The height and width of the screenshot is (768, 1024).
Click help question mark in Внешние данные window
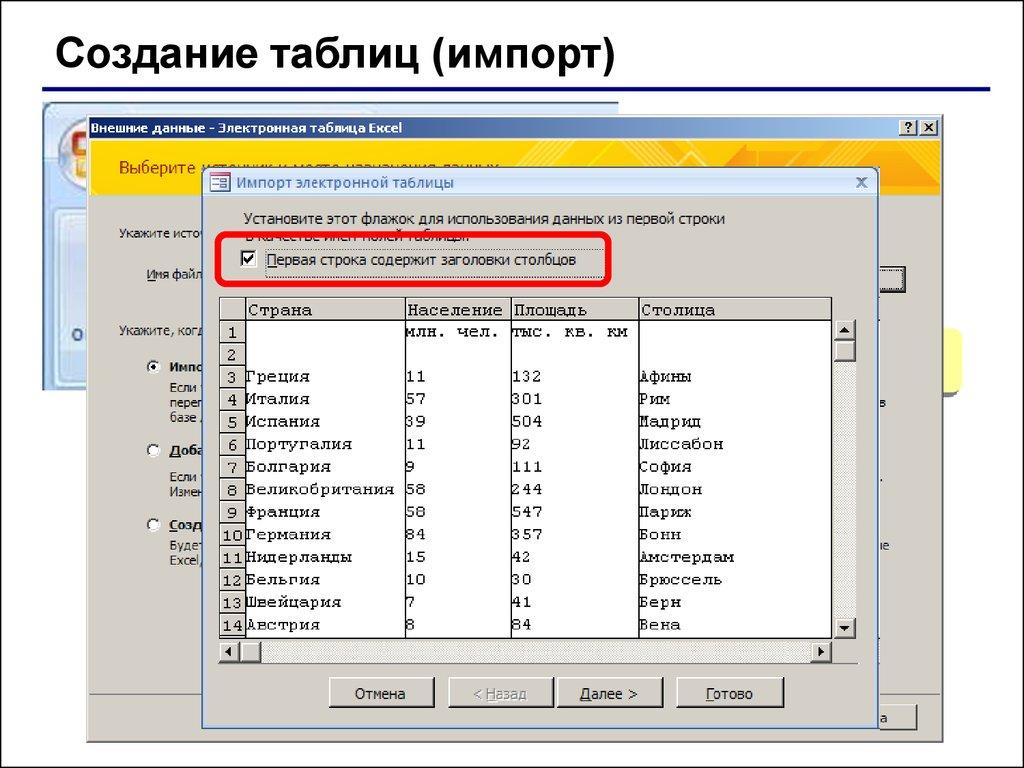(x=908, y=127)
